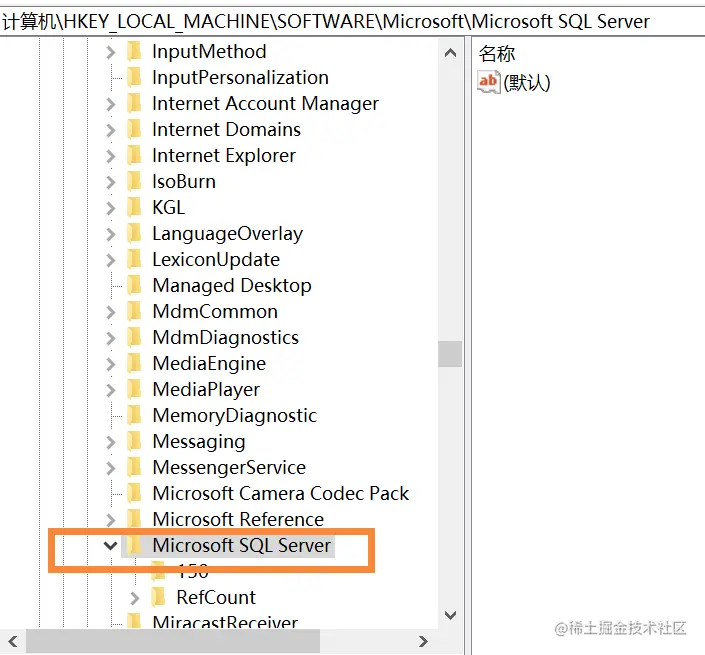The width and height of the screenshot is (705, 655).
Task: Click the Microsoft SQL Server folder icon
Action: pyautogui.click(x=134, y=545)
